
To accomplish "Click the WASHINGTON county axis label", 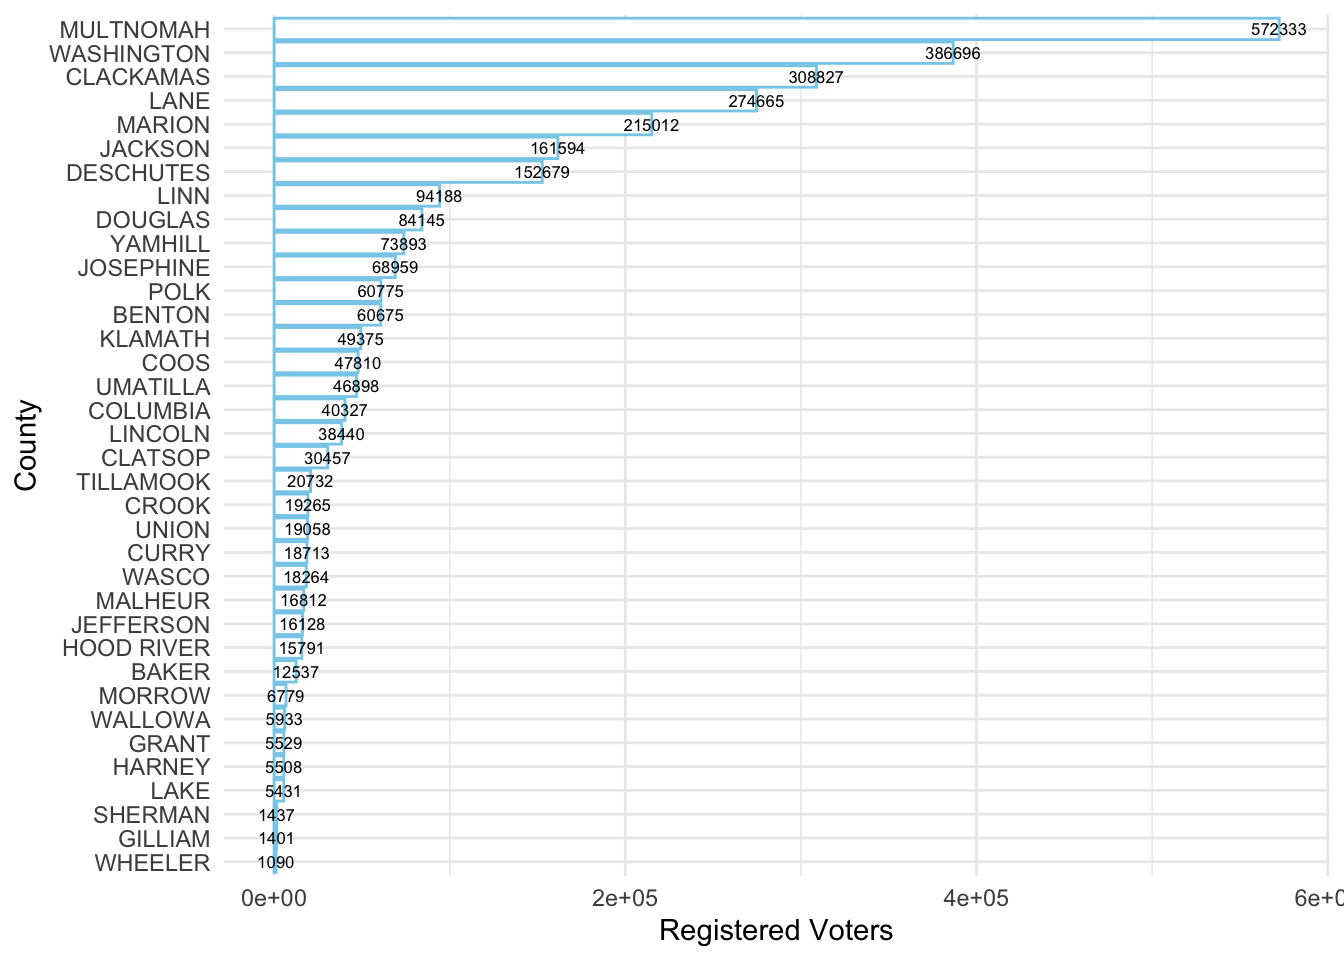I will click(130, 54).
